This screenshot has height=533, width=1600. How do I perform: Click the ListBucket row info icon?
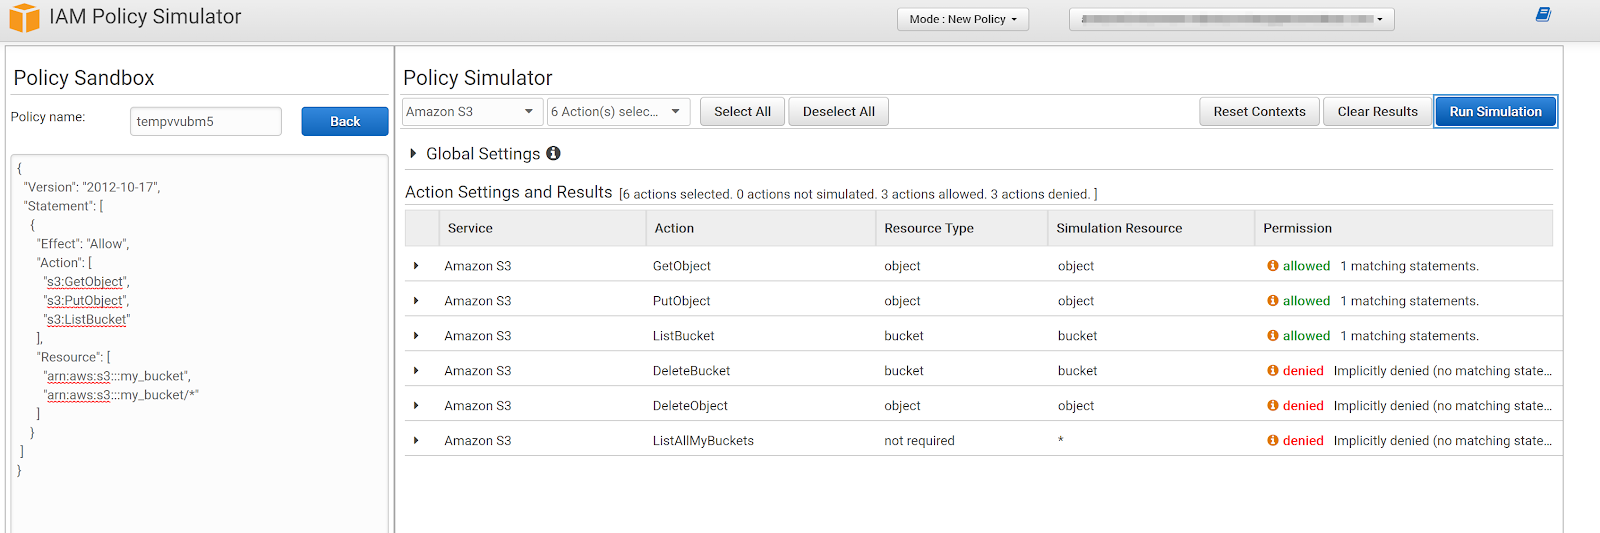[1273, 336]
